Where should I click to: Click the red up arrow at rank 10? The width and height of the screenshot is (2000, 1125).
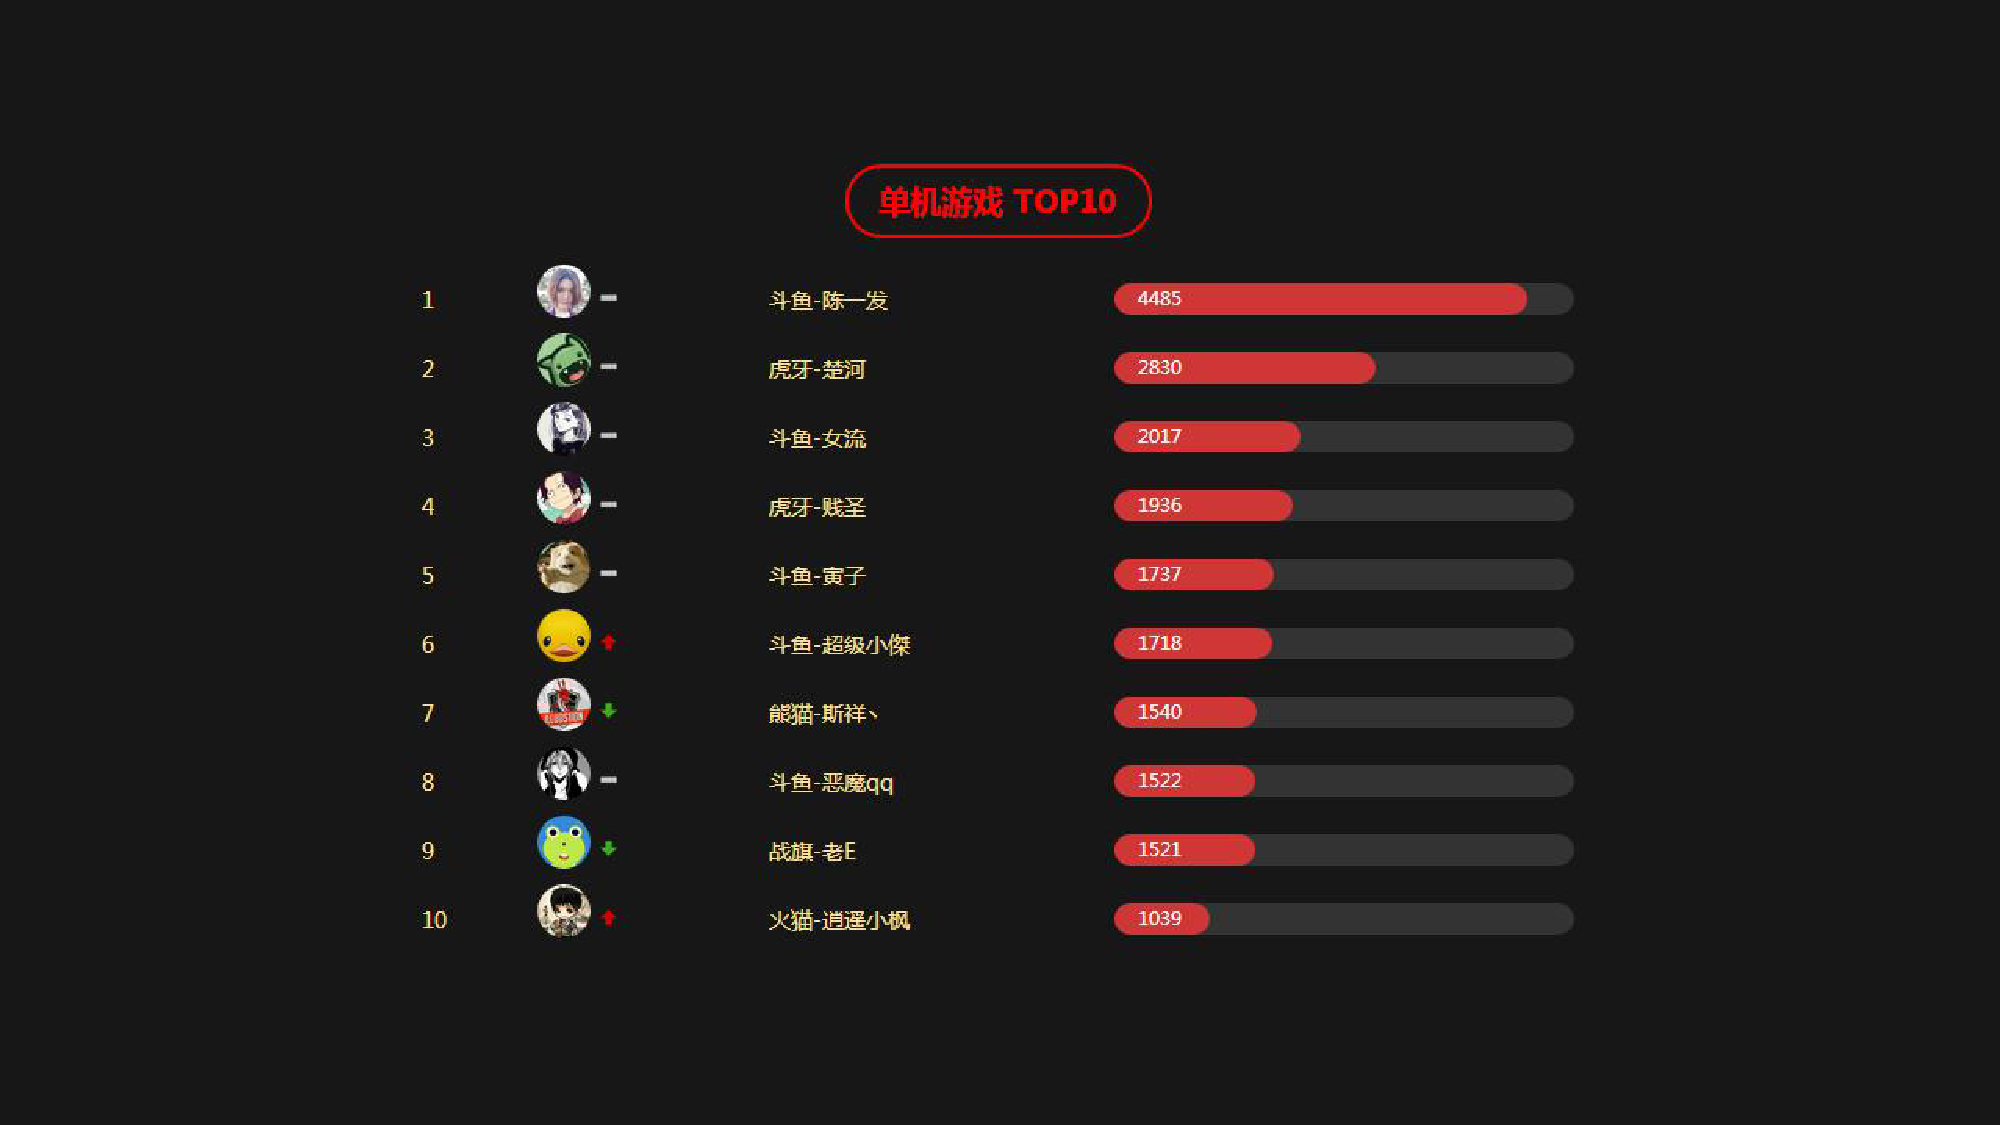608,918
